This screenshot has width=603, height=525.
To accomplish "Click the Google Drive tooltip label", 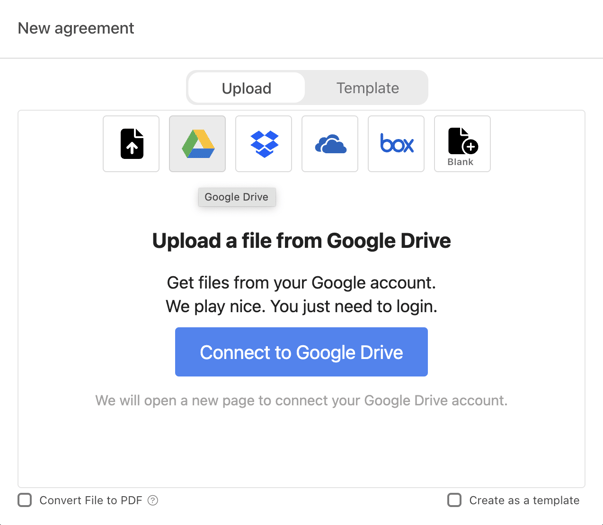I will [237, 197].
